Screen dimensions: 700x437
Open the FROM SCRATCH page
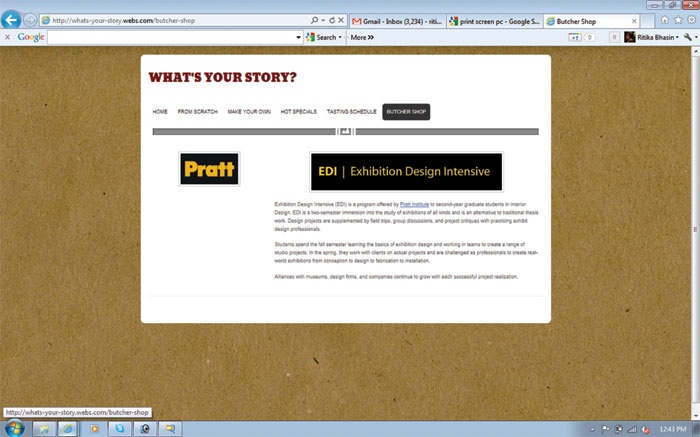click(198, 112)
